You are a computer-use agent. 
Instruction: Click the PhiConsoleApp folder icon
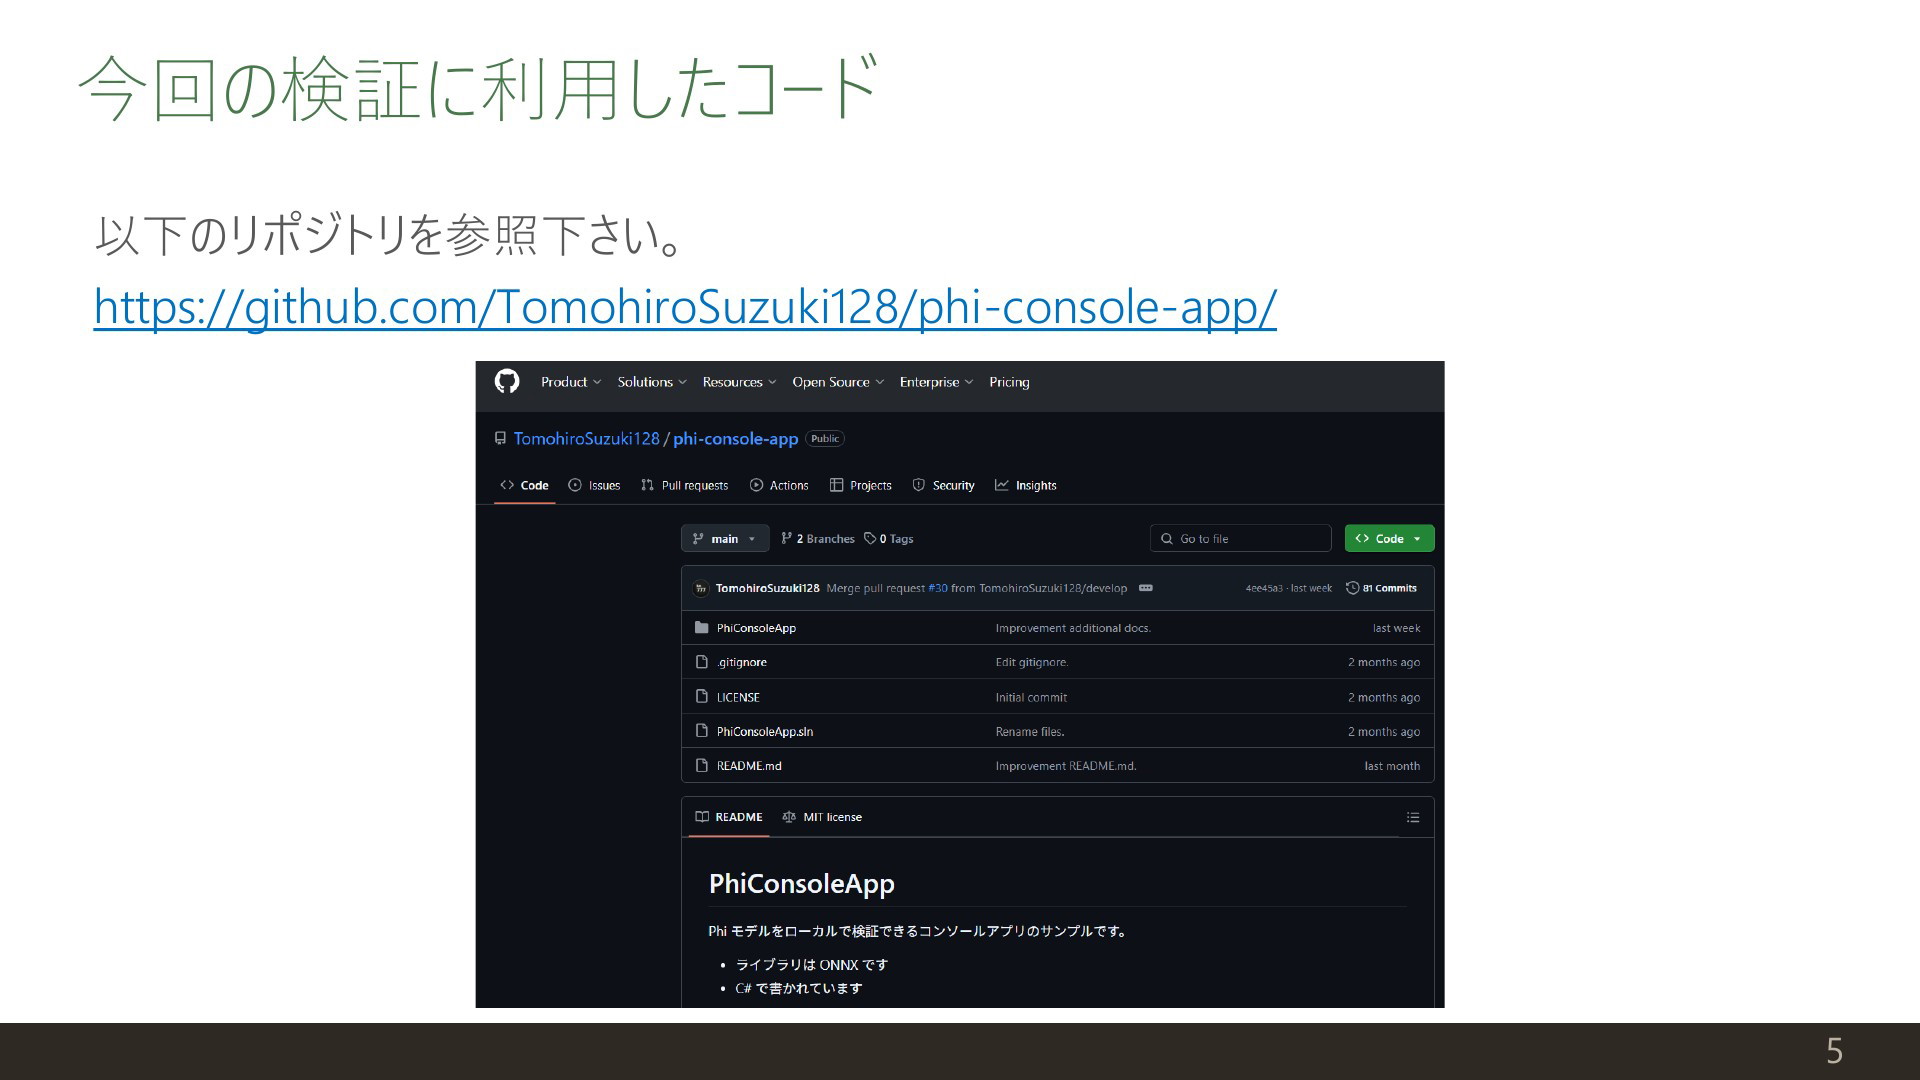click(x=702, y=628)
